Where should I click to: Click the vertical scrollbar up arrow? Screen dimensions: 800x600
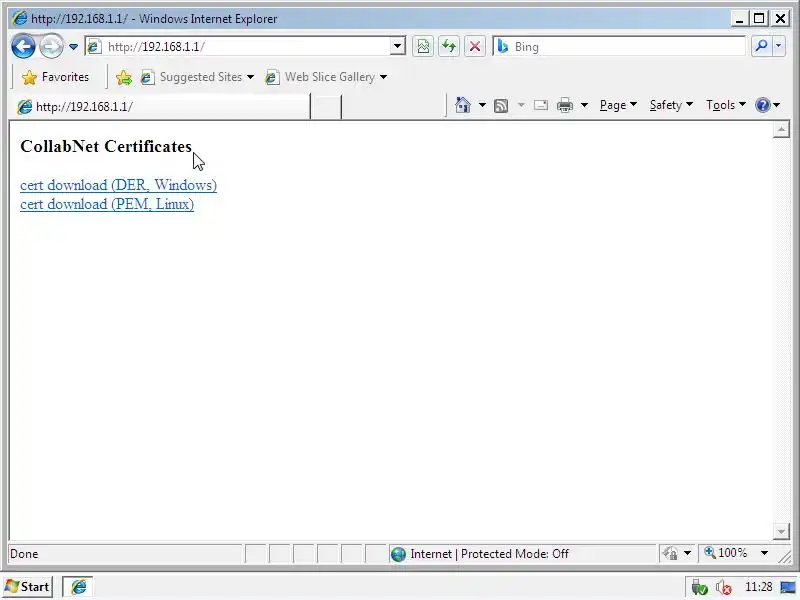pyautogui.click(x=781, y=130)
